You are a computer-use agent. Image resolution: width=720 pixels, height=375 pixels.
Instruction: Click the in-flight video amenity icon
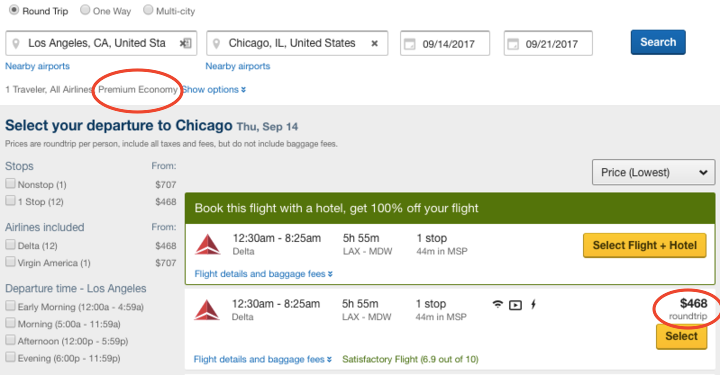(515, 305)
